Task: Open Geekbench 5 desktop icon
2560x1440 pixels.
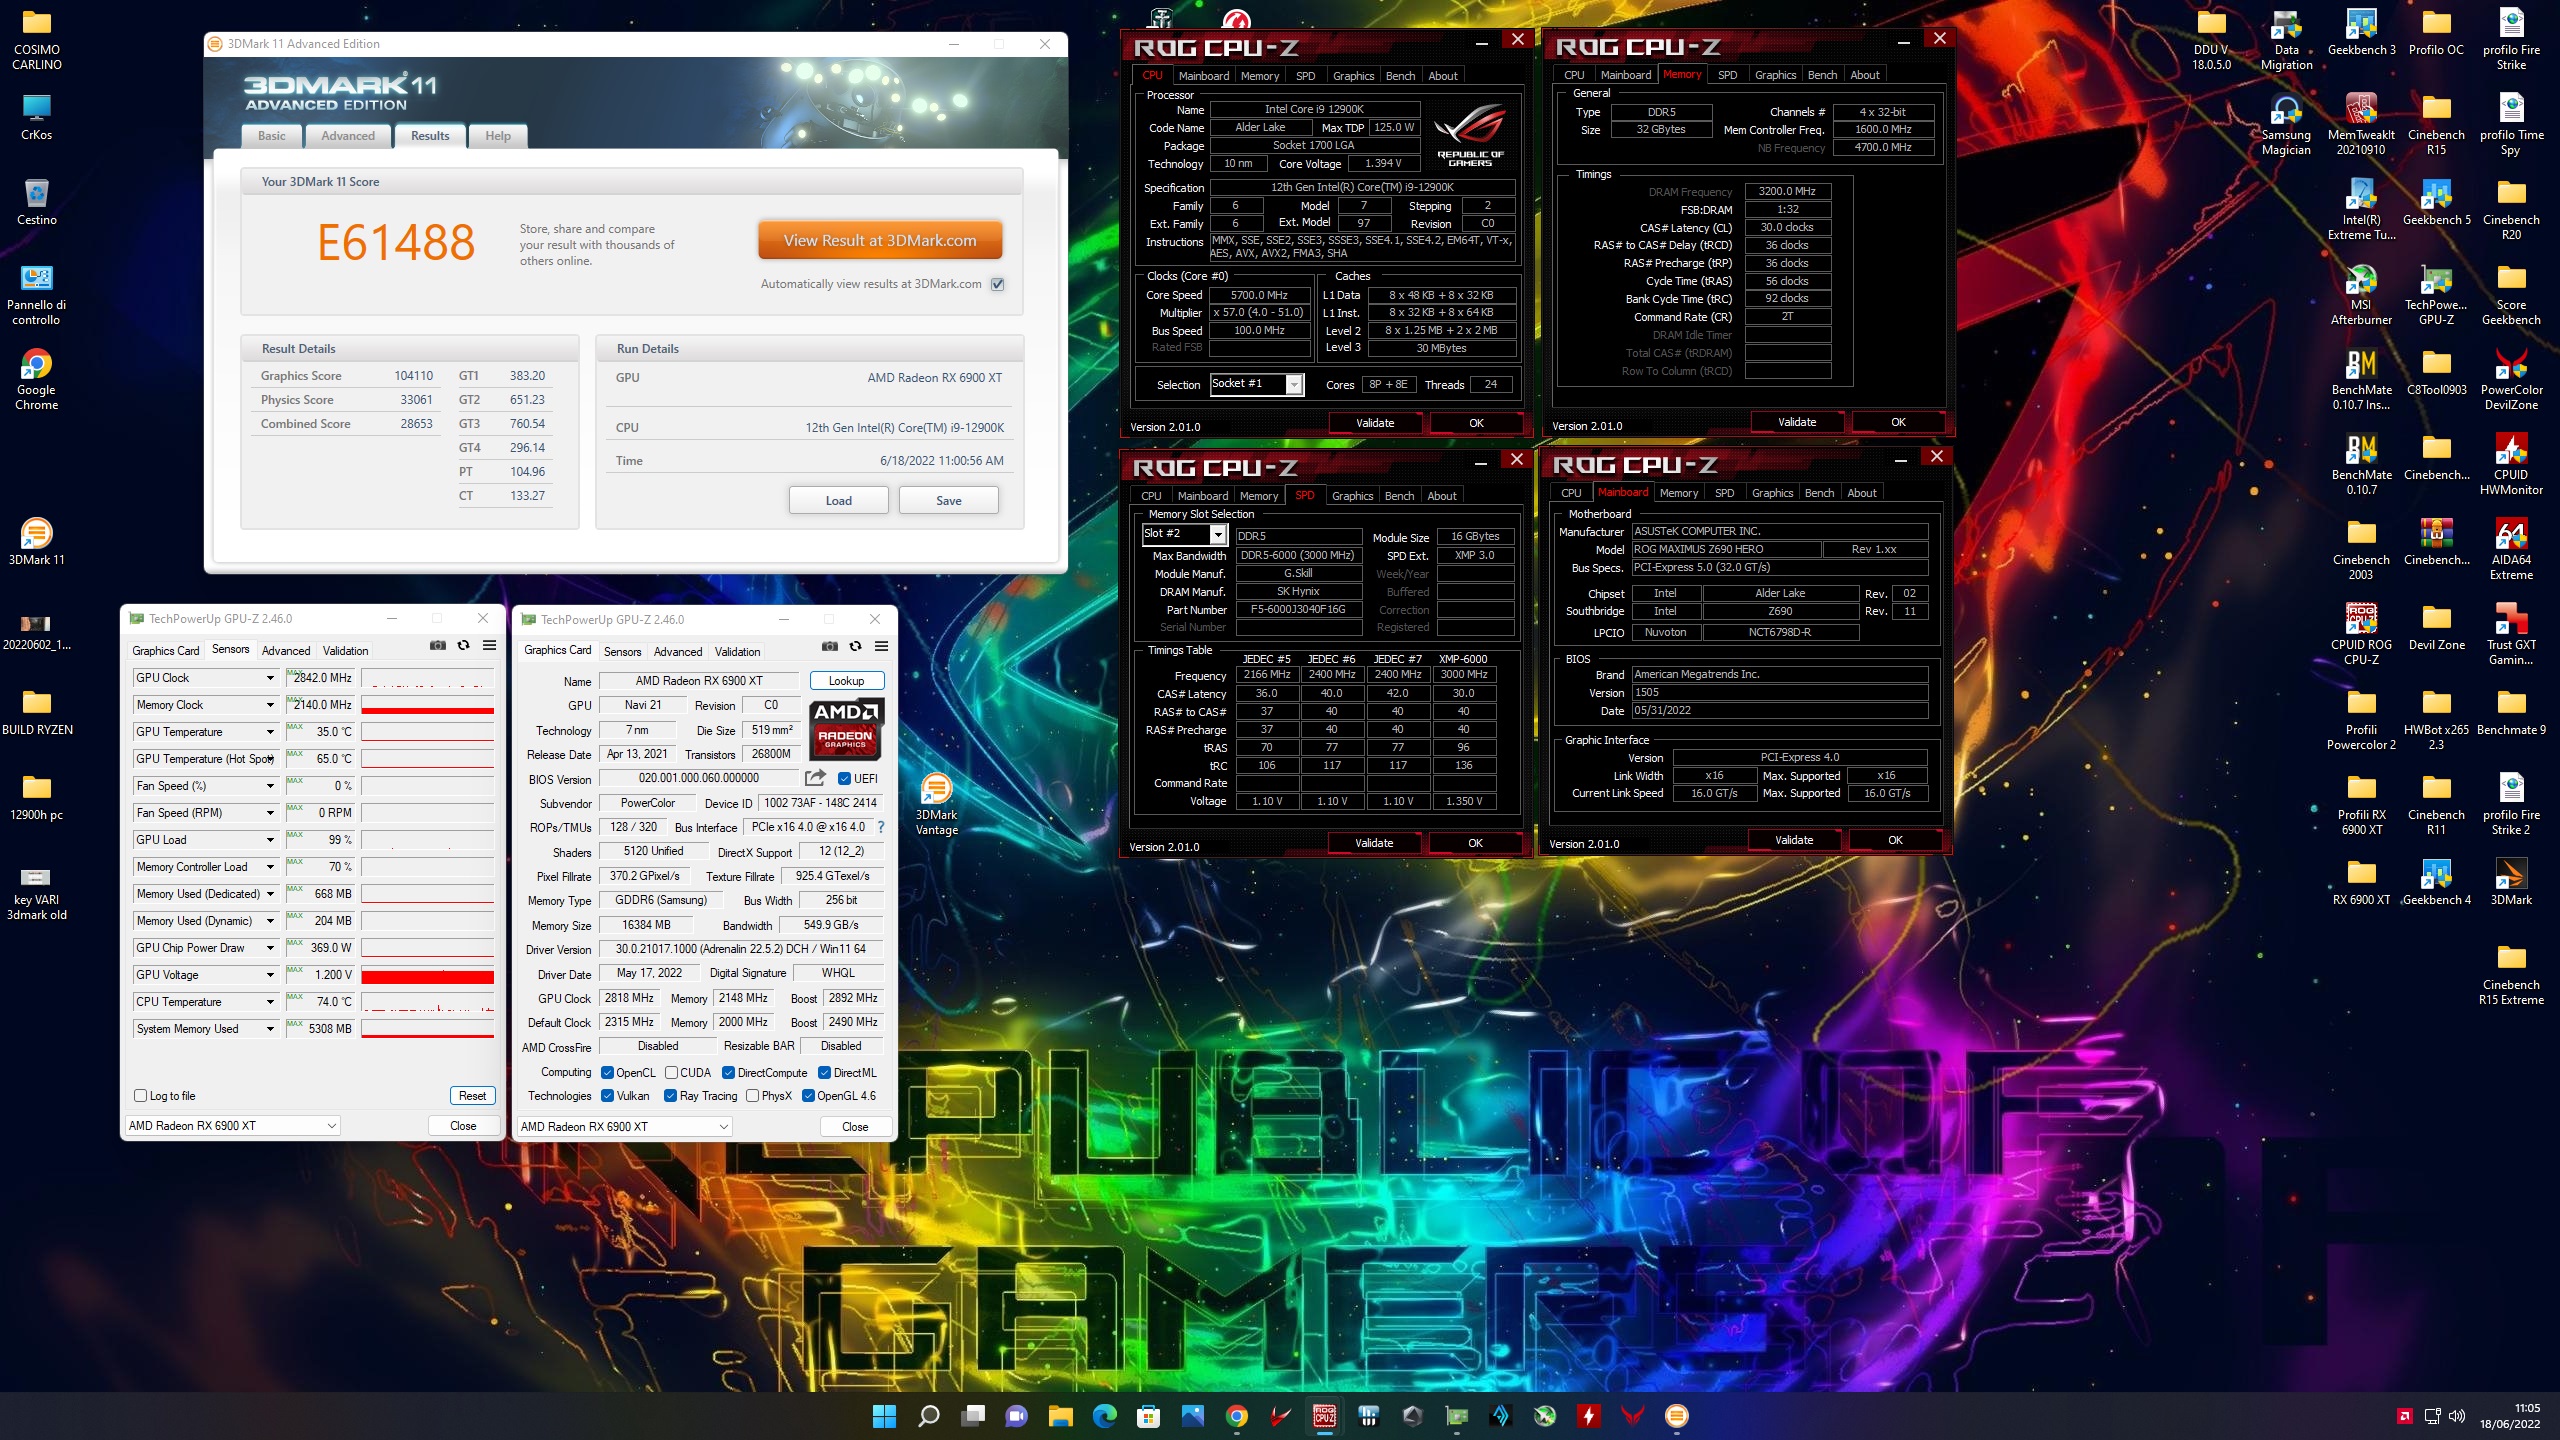Action: (x=2436, y=201)
